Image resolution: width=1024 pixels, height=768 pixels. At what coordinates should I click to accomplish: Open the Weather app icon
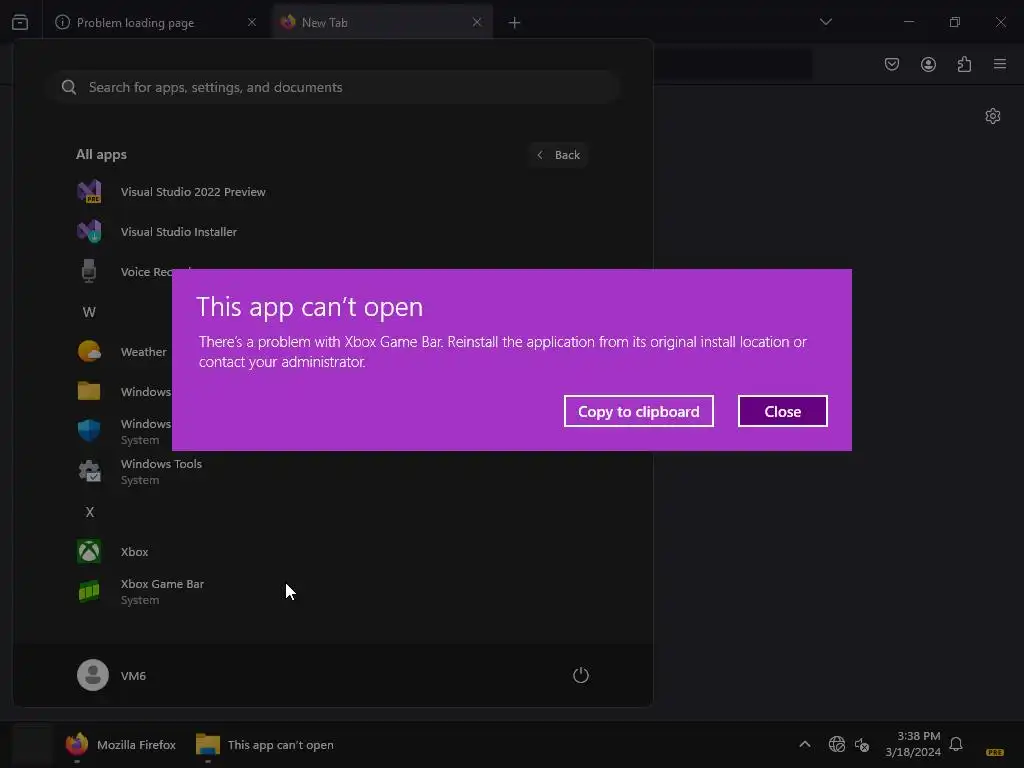89,351
